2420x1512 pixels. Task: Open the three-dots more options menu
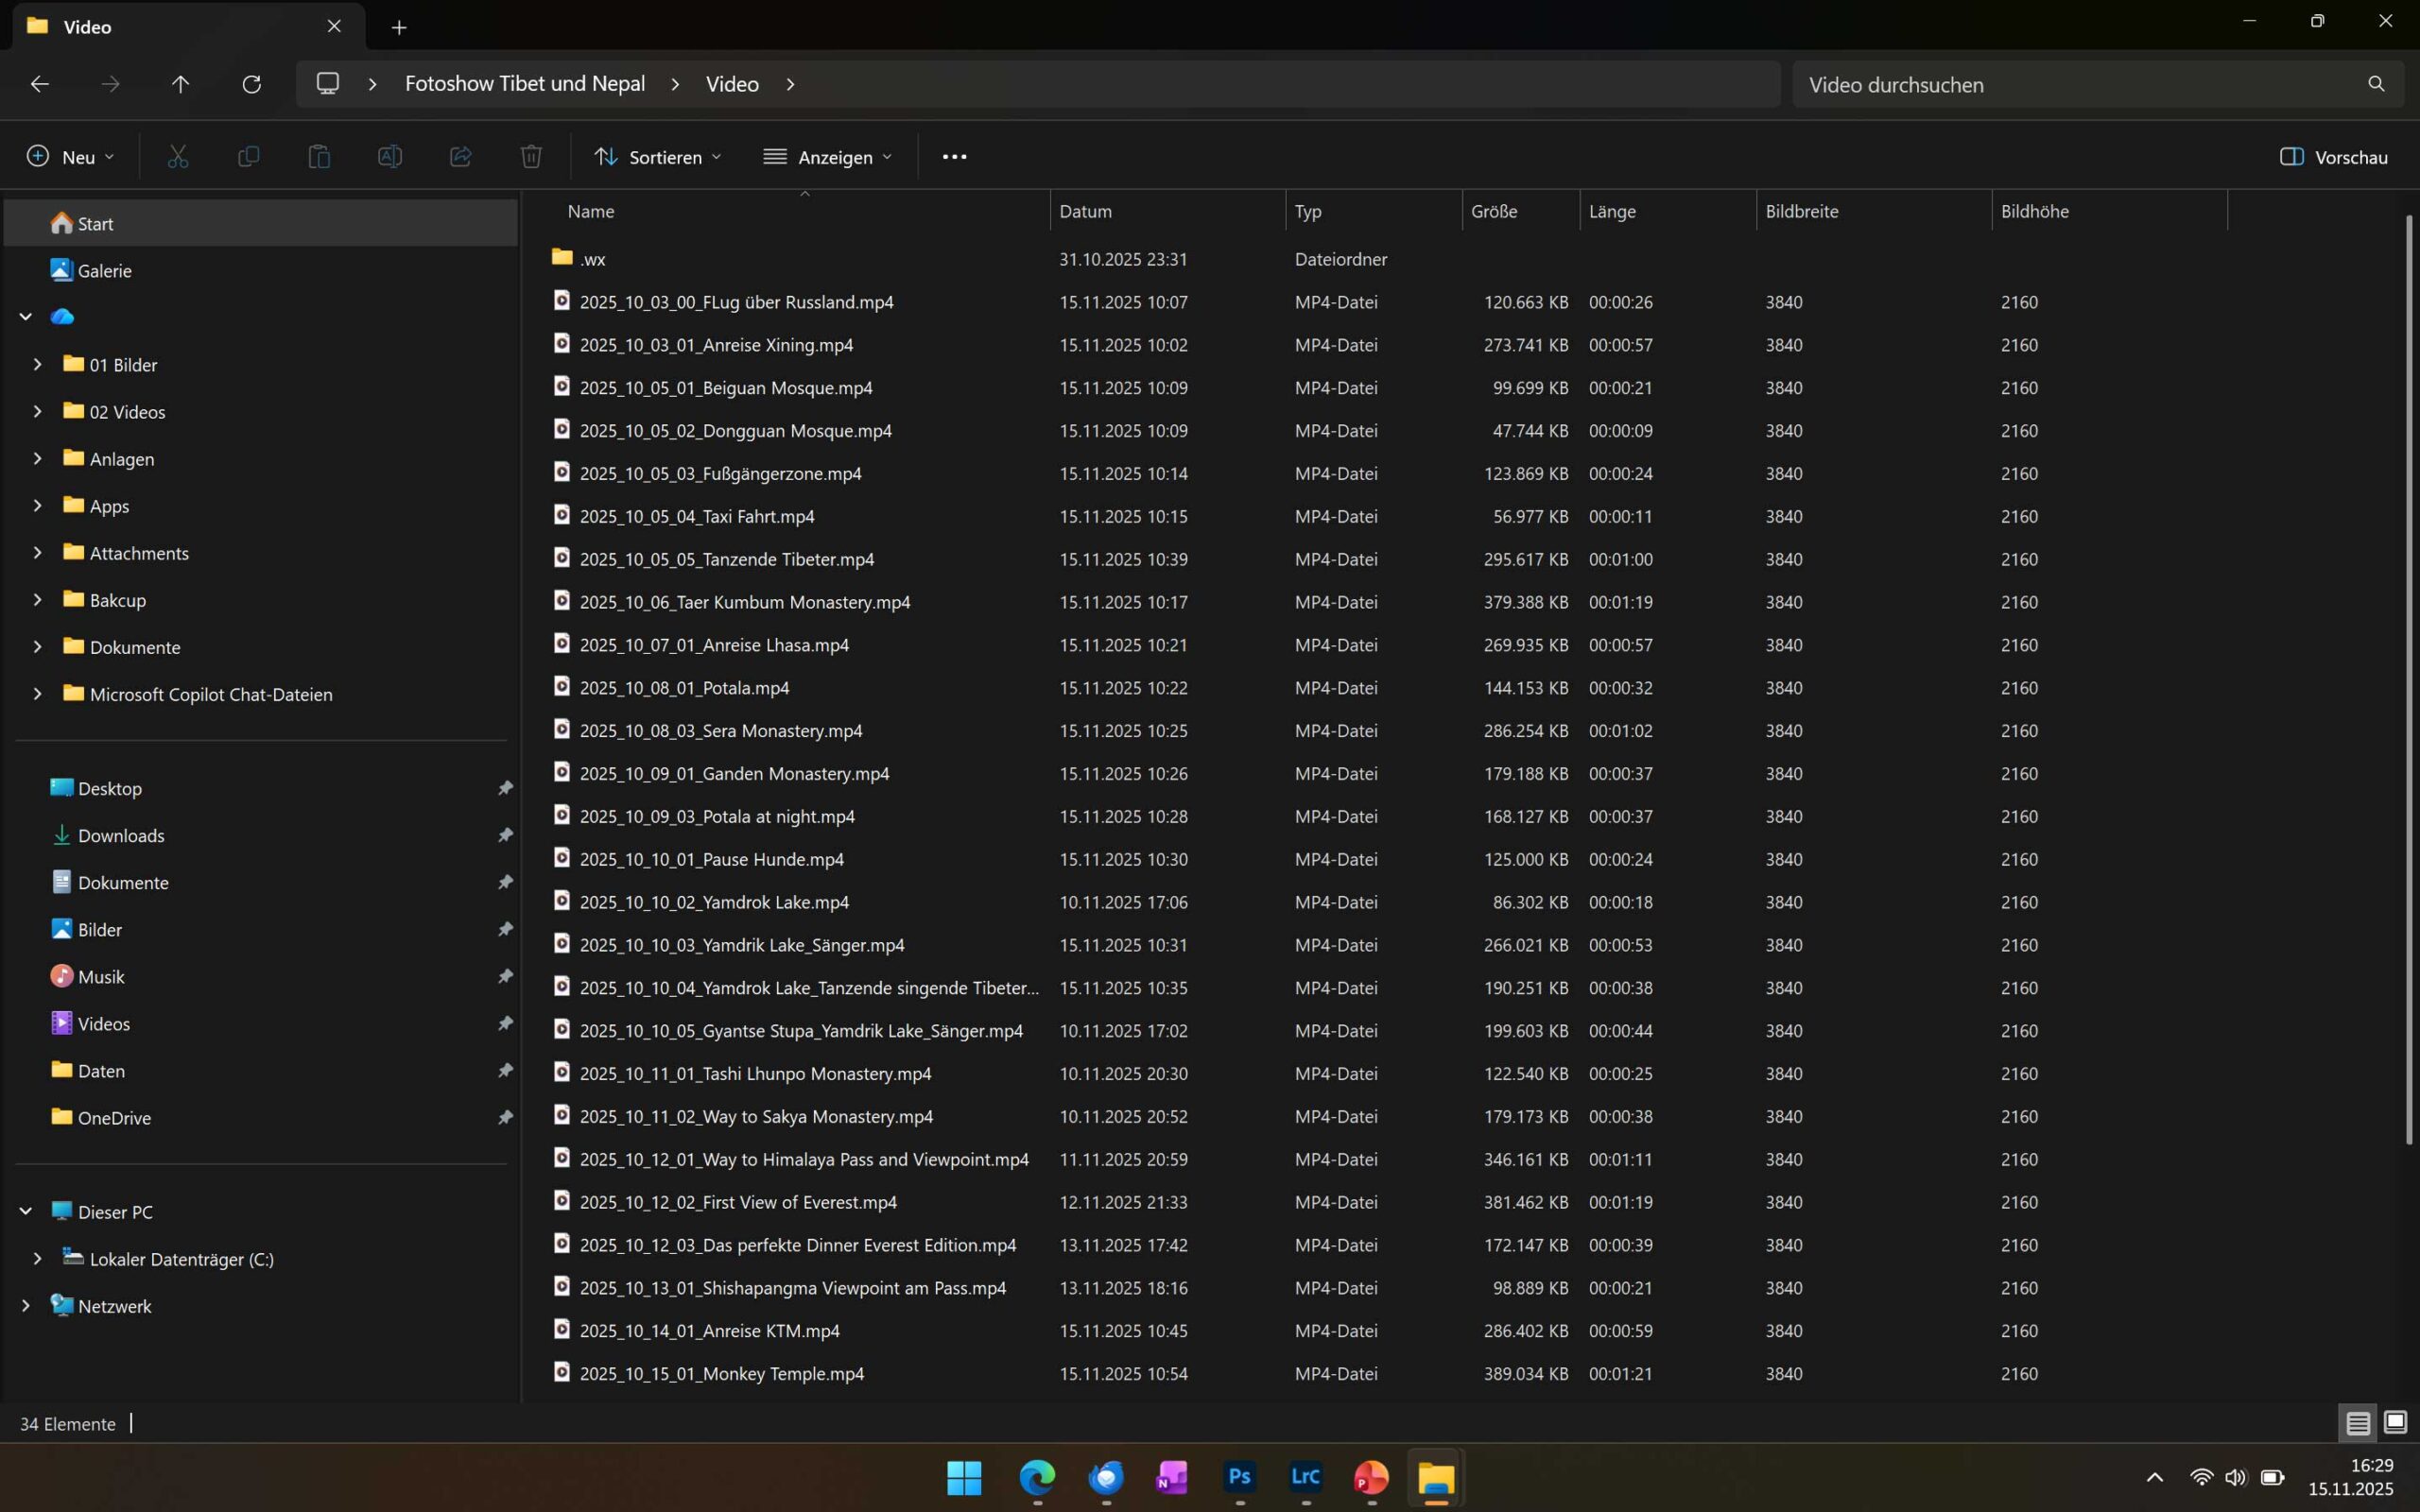(x=954, y=157)
